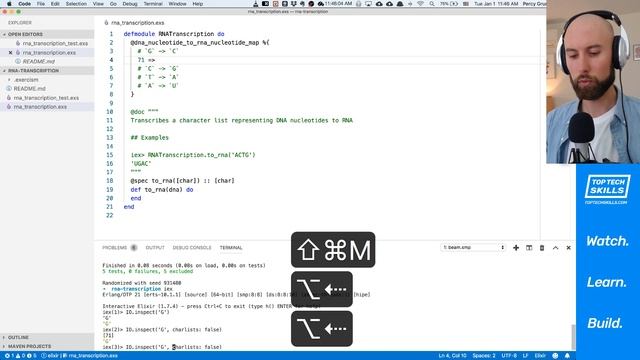Switch to the Debug Console tab
Screen dimensions: 640x360
click(192, 248)
